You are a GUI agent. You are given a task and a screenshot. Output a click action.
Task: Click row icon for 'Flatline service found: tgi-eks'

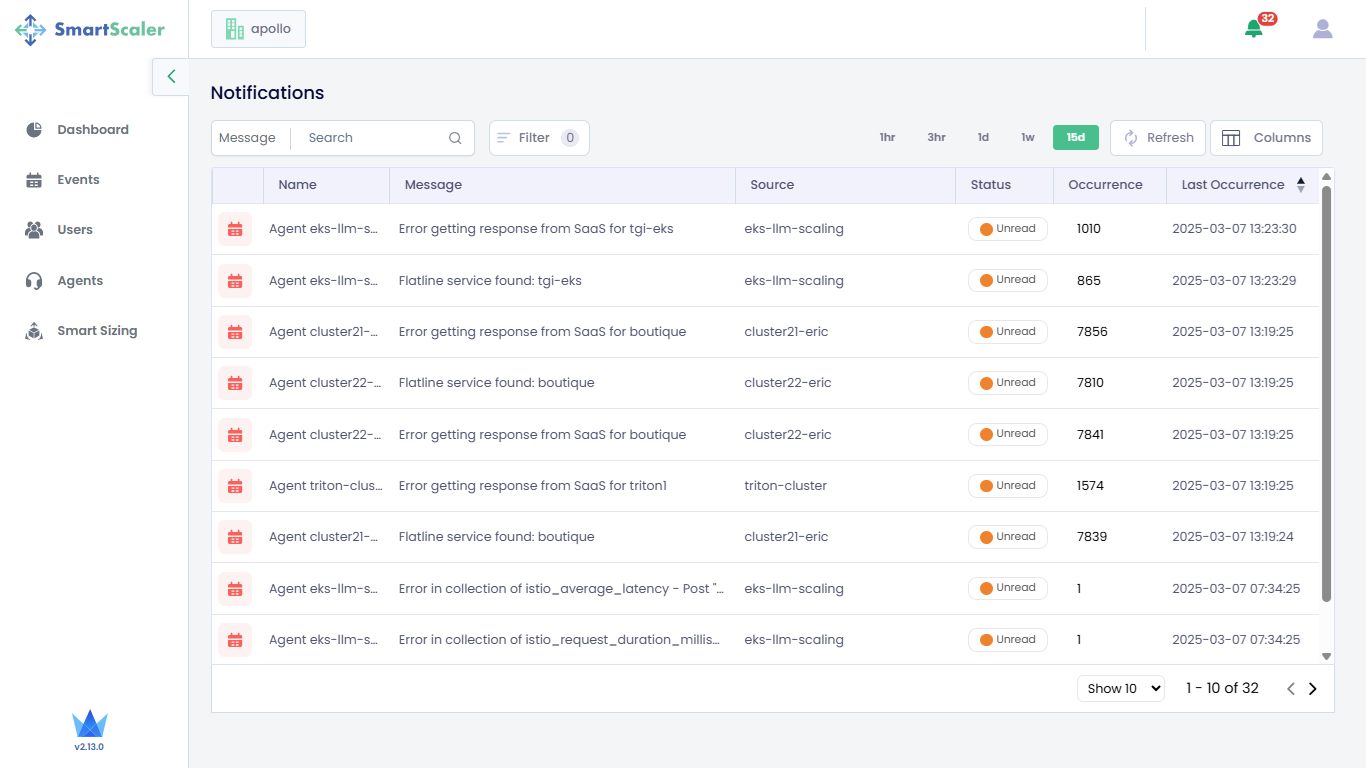pyautogui.click(x=235, y=281)
